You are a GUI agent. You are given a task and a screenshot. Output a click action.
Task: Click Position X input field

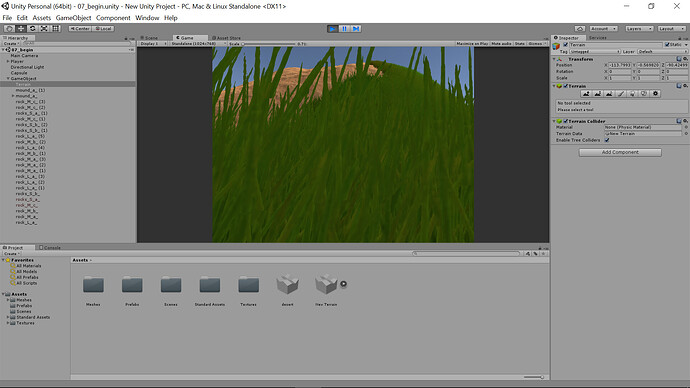tap(620, 65)
